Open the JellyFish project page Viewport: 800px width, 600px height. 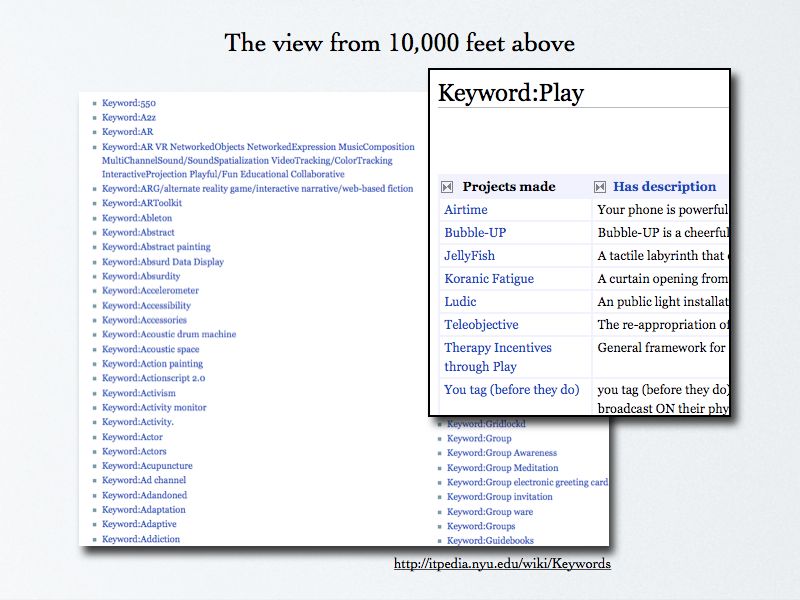pos(469,256)
